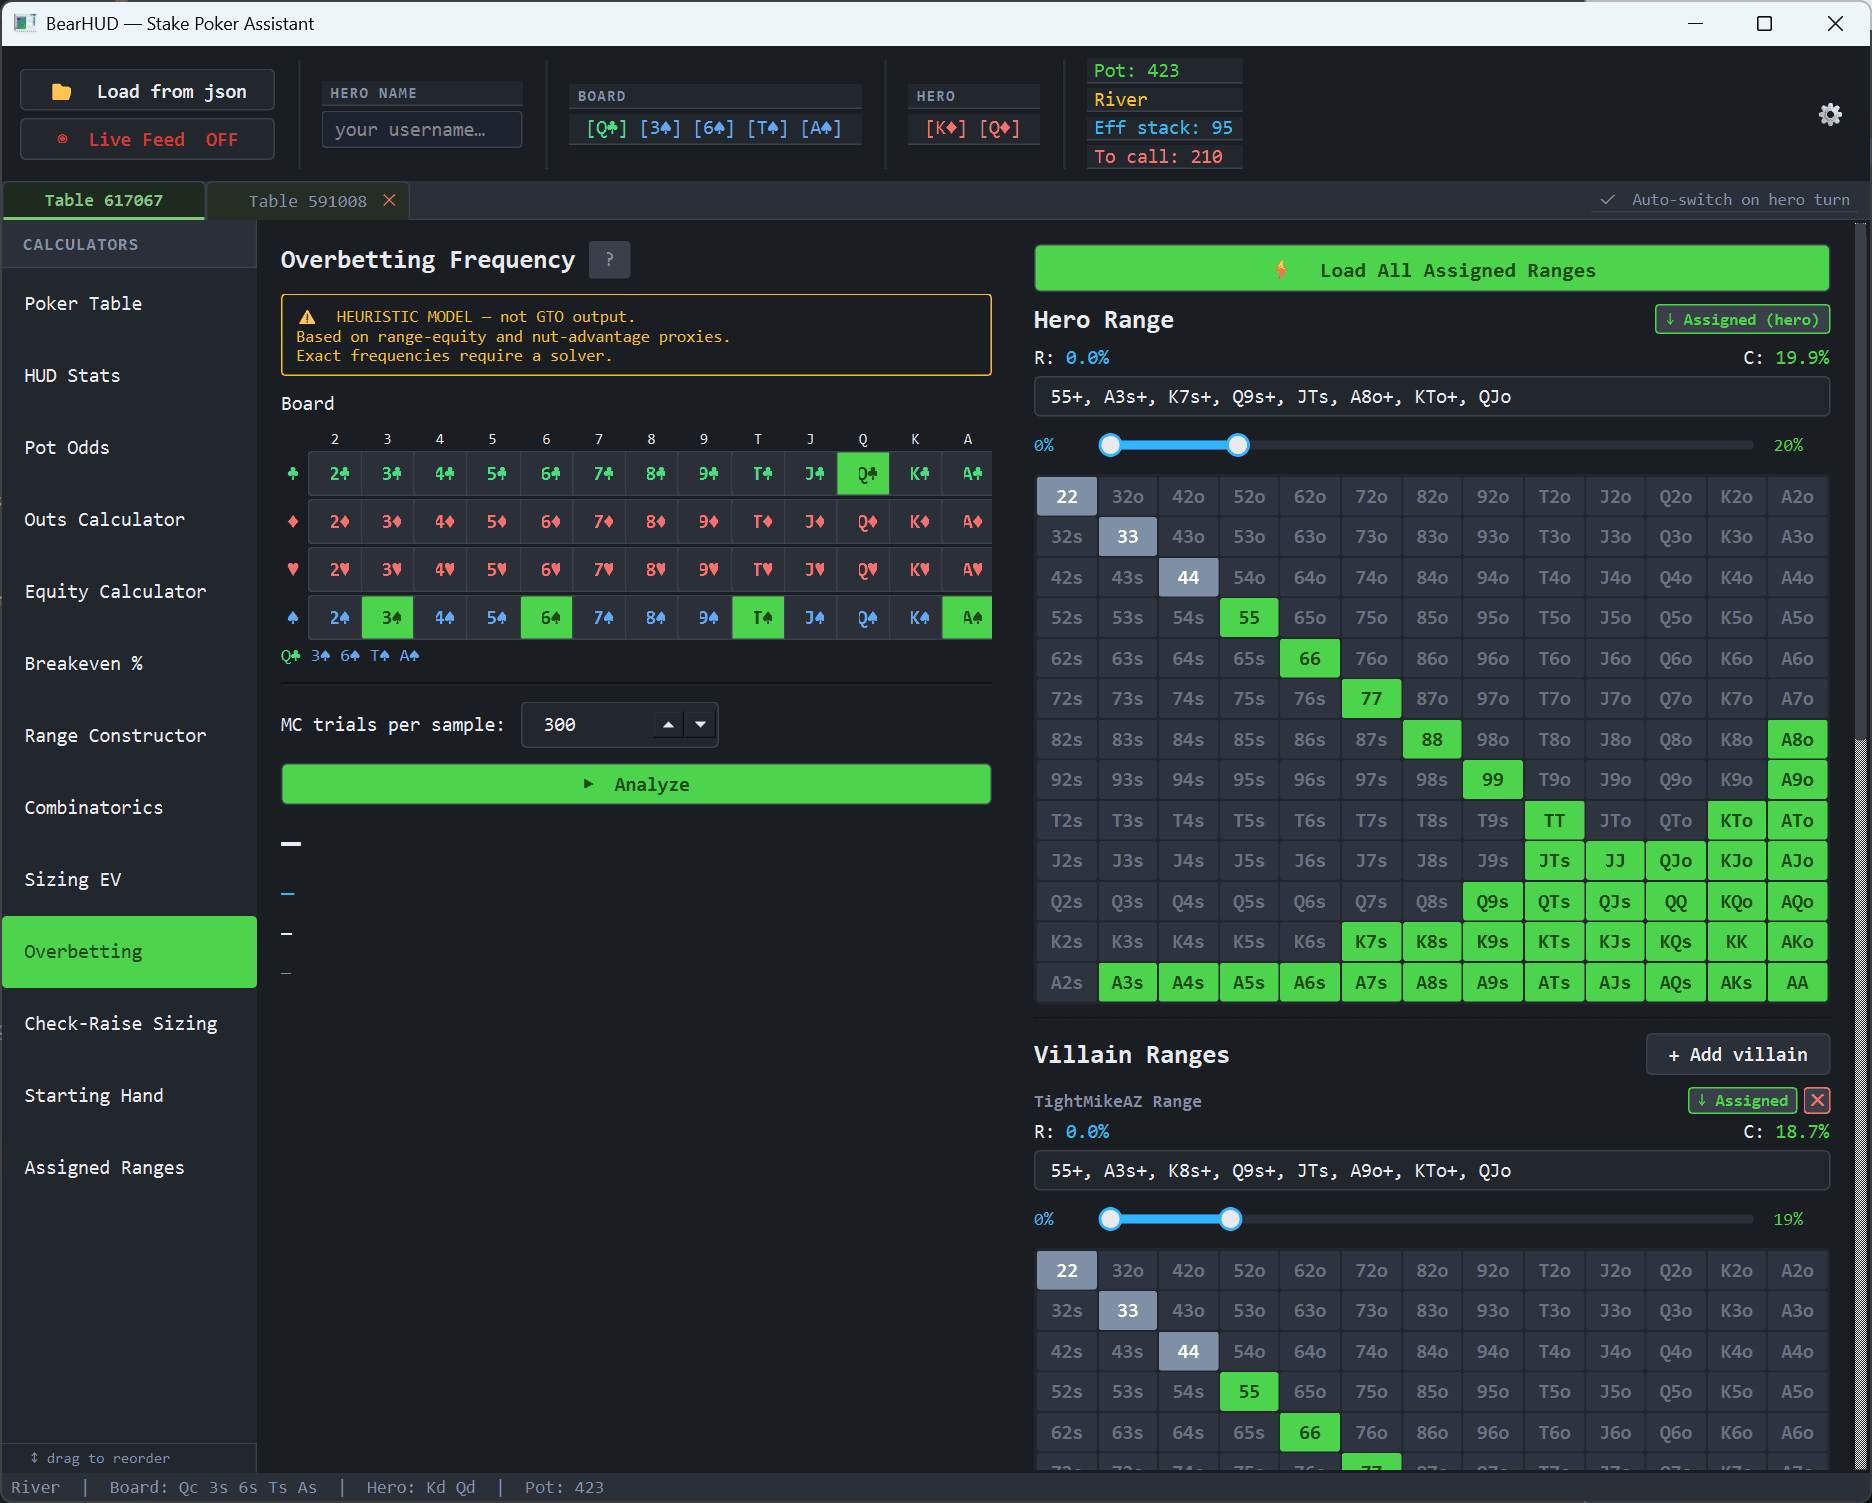Click TightMikeAZ Assigned button
The image size is (1872, 1503).
point(1743,1100)
